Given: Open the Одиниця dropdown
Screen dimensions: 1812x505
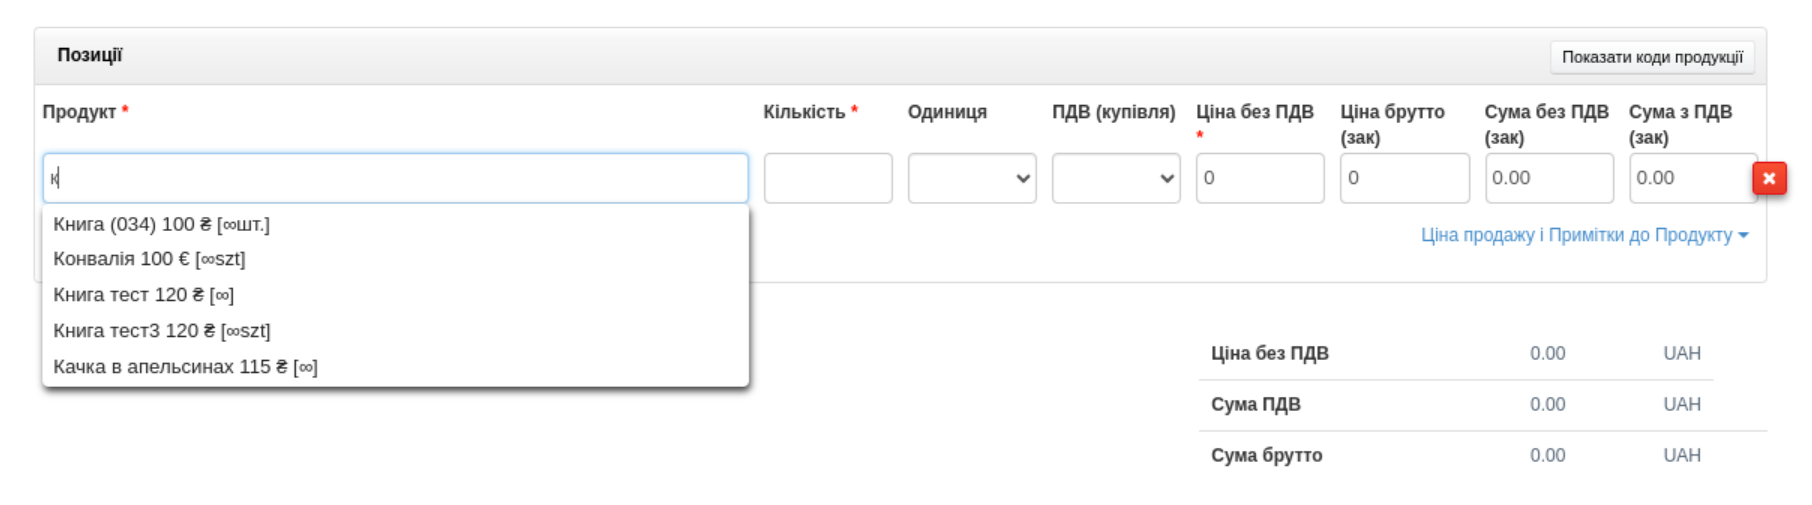Looking at the screenshot, I should click(x=971, y=178).
